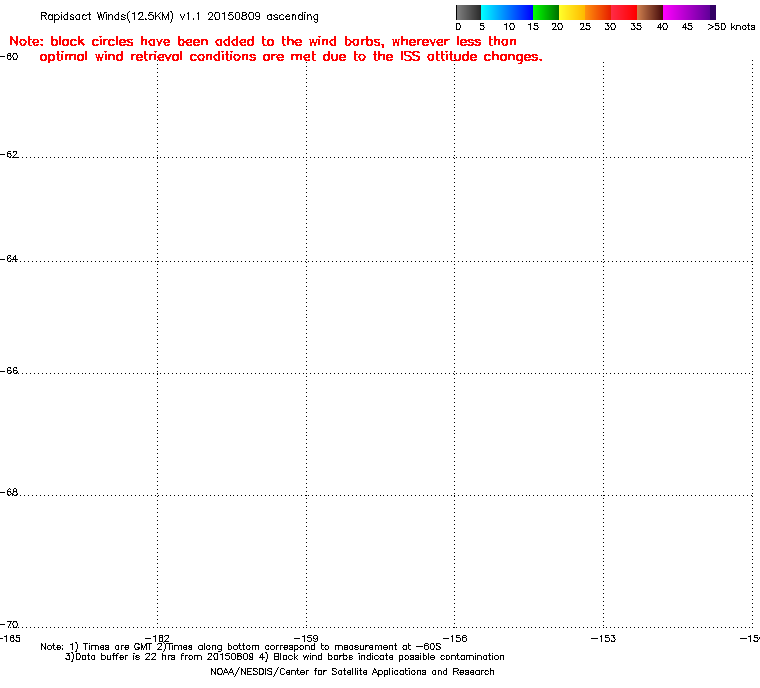
Task: Click the -62 latitude axis label
Action: [x=10, y=155]
